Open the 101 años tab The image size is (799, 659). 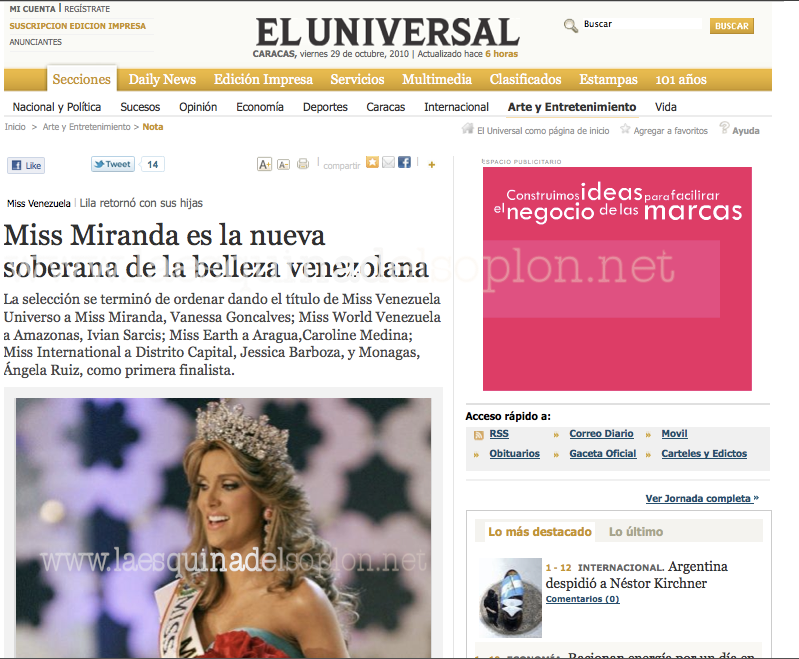(x=681, y=80)
